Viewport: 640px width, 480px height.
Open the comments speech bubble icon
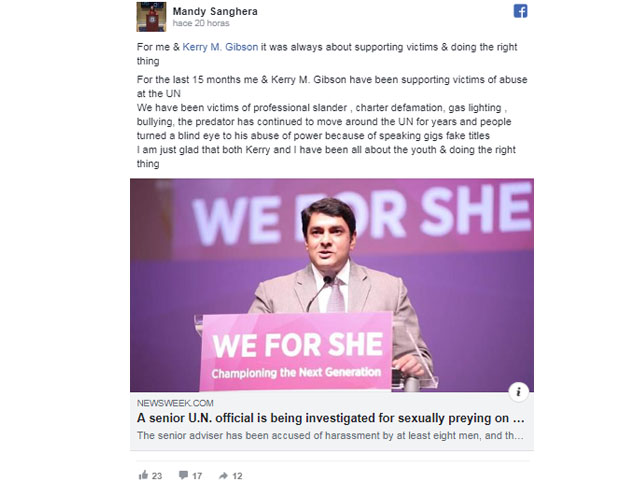[x=183, y=475]
